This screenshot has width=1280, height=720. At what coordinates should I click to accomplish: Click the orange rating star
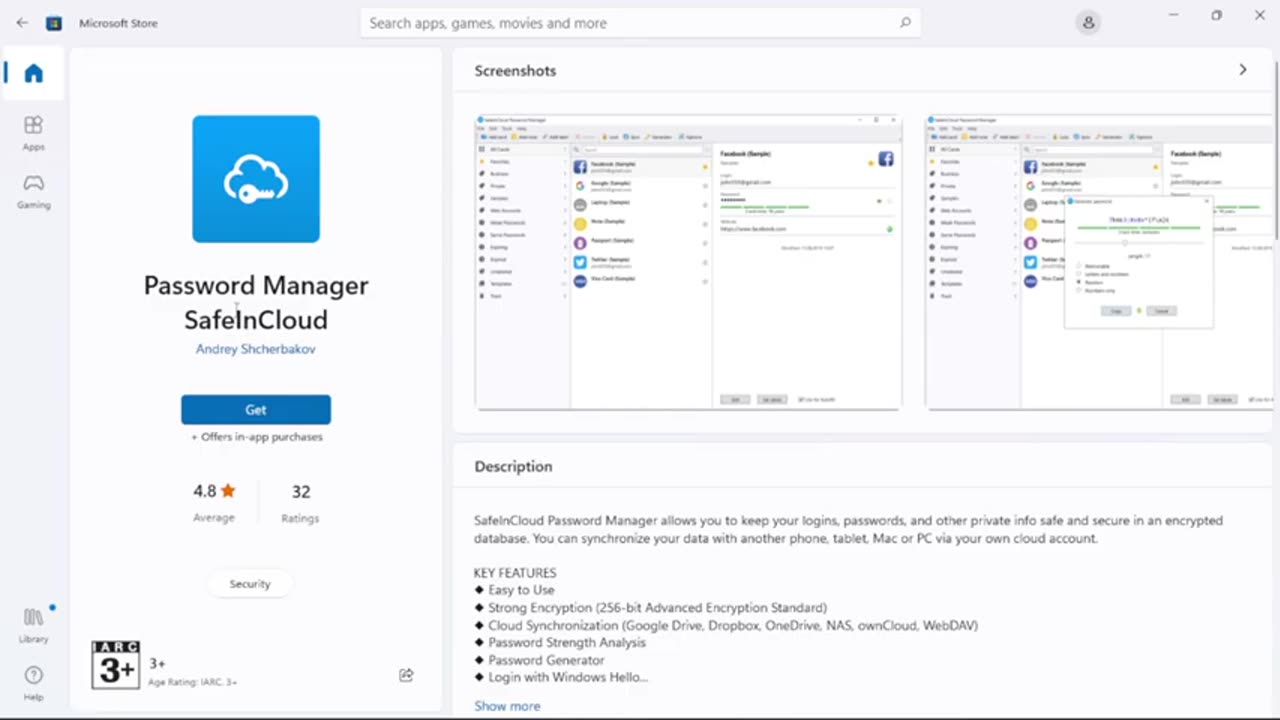click(228, 490)
